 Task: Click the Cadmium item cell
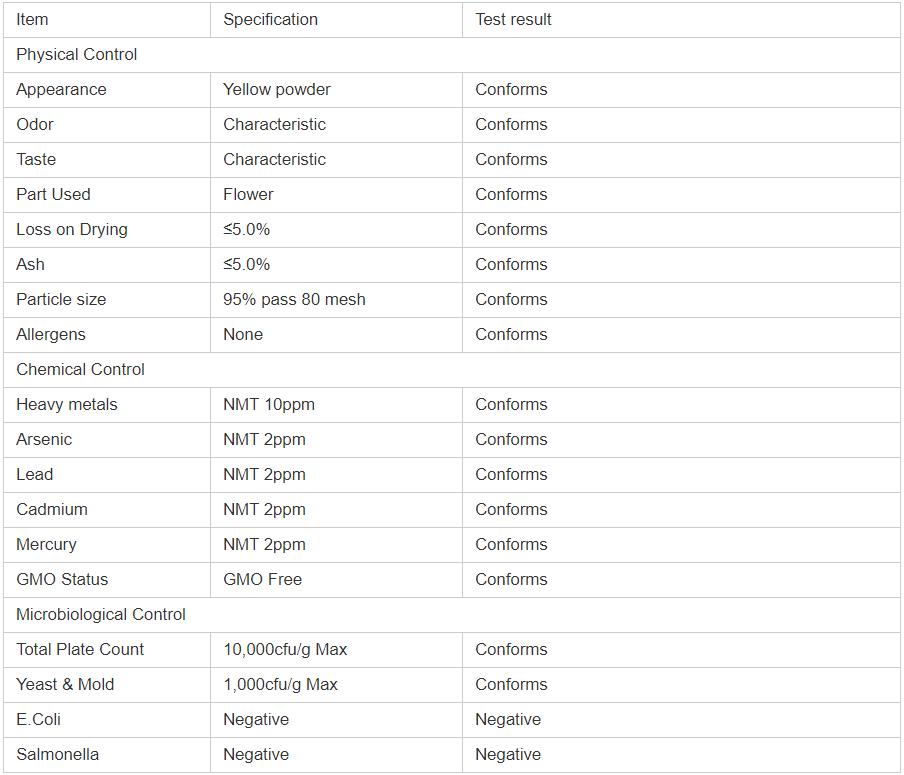click(x=52, y=510)
